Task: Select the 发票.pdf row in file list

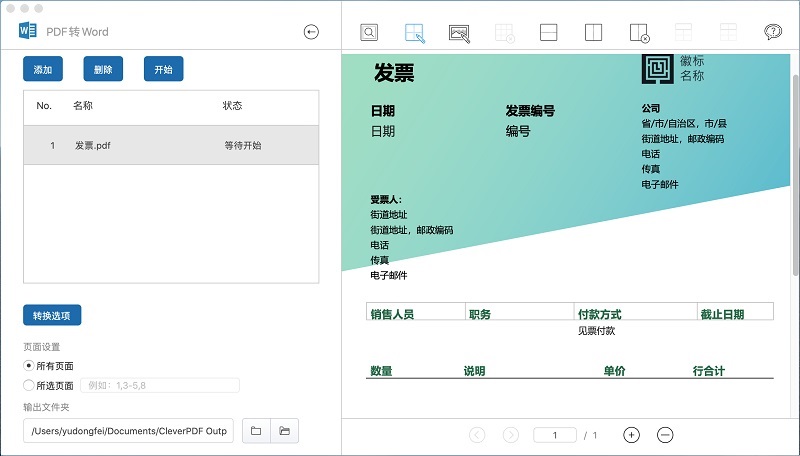Action: tap(171, 145)
